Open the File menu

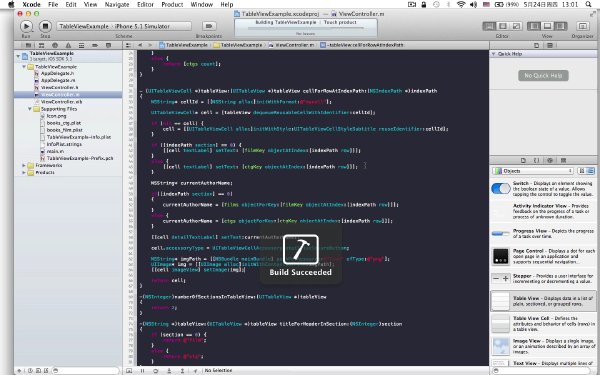click(x=53, y=5)
